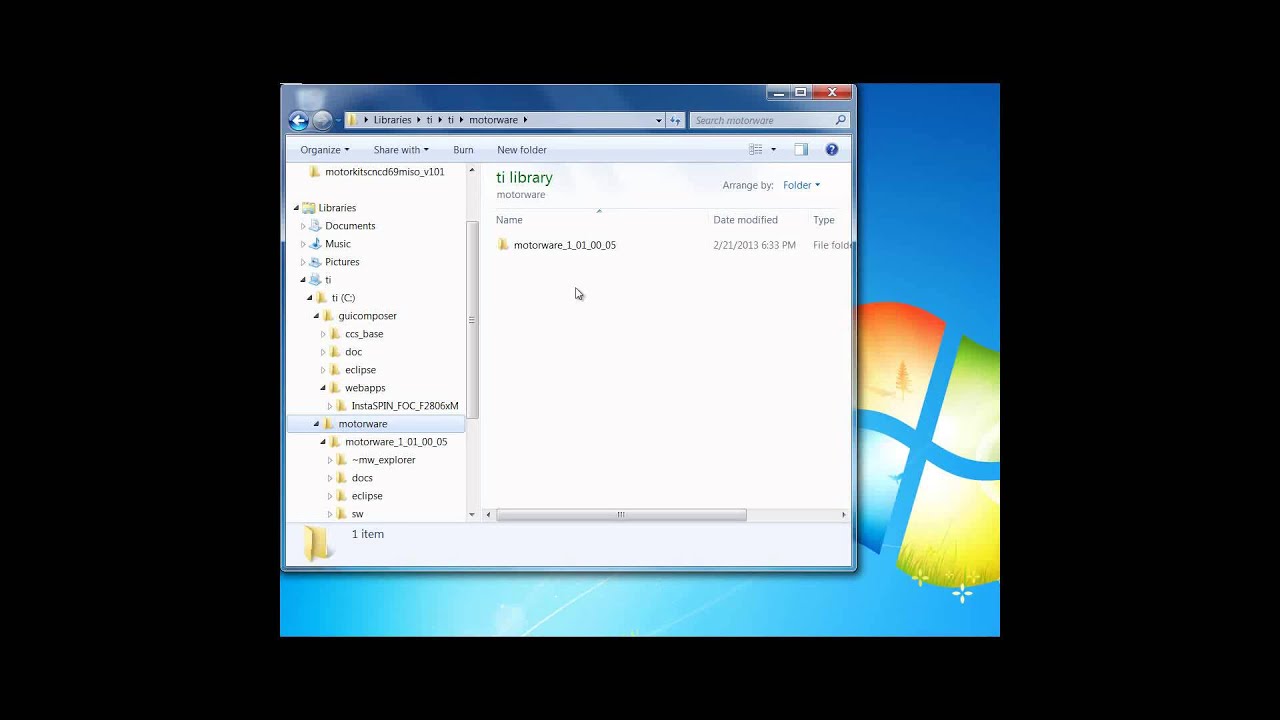Click the file list horizontal scrollbar thumb
This screenshot has height=720, width=1280.
pyautogui.click(x=621, y=515)
